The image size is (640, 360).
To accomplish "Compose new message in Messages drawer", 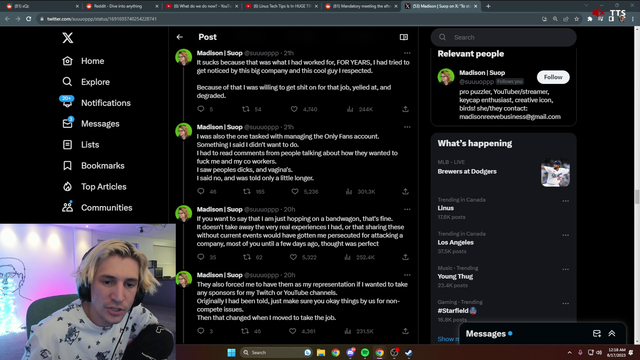I will [596, 333].
